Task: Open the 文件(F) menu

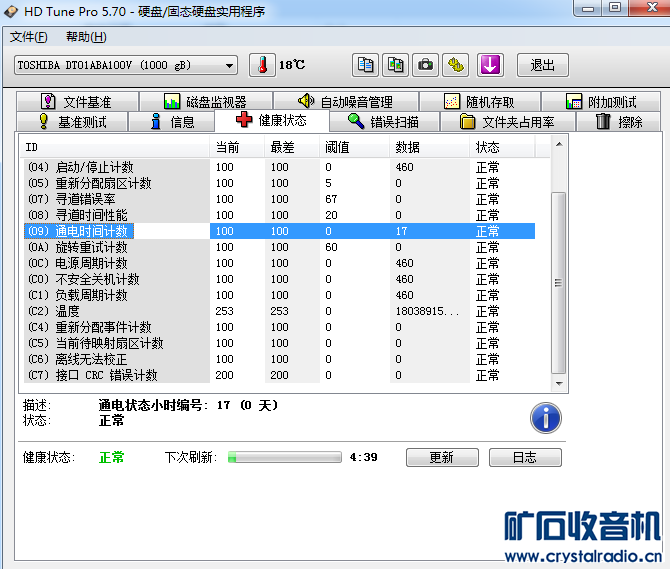Action: coord(29,37)
